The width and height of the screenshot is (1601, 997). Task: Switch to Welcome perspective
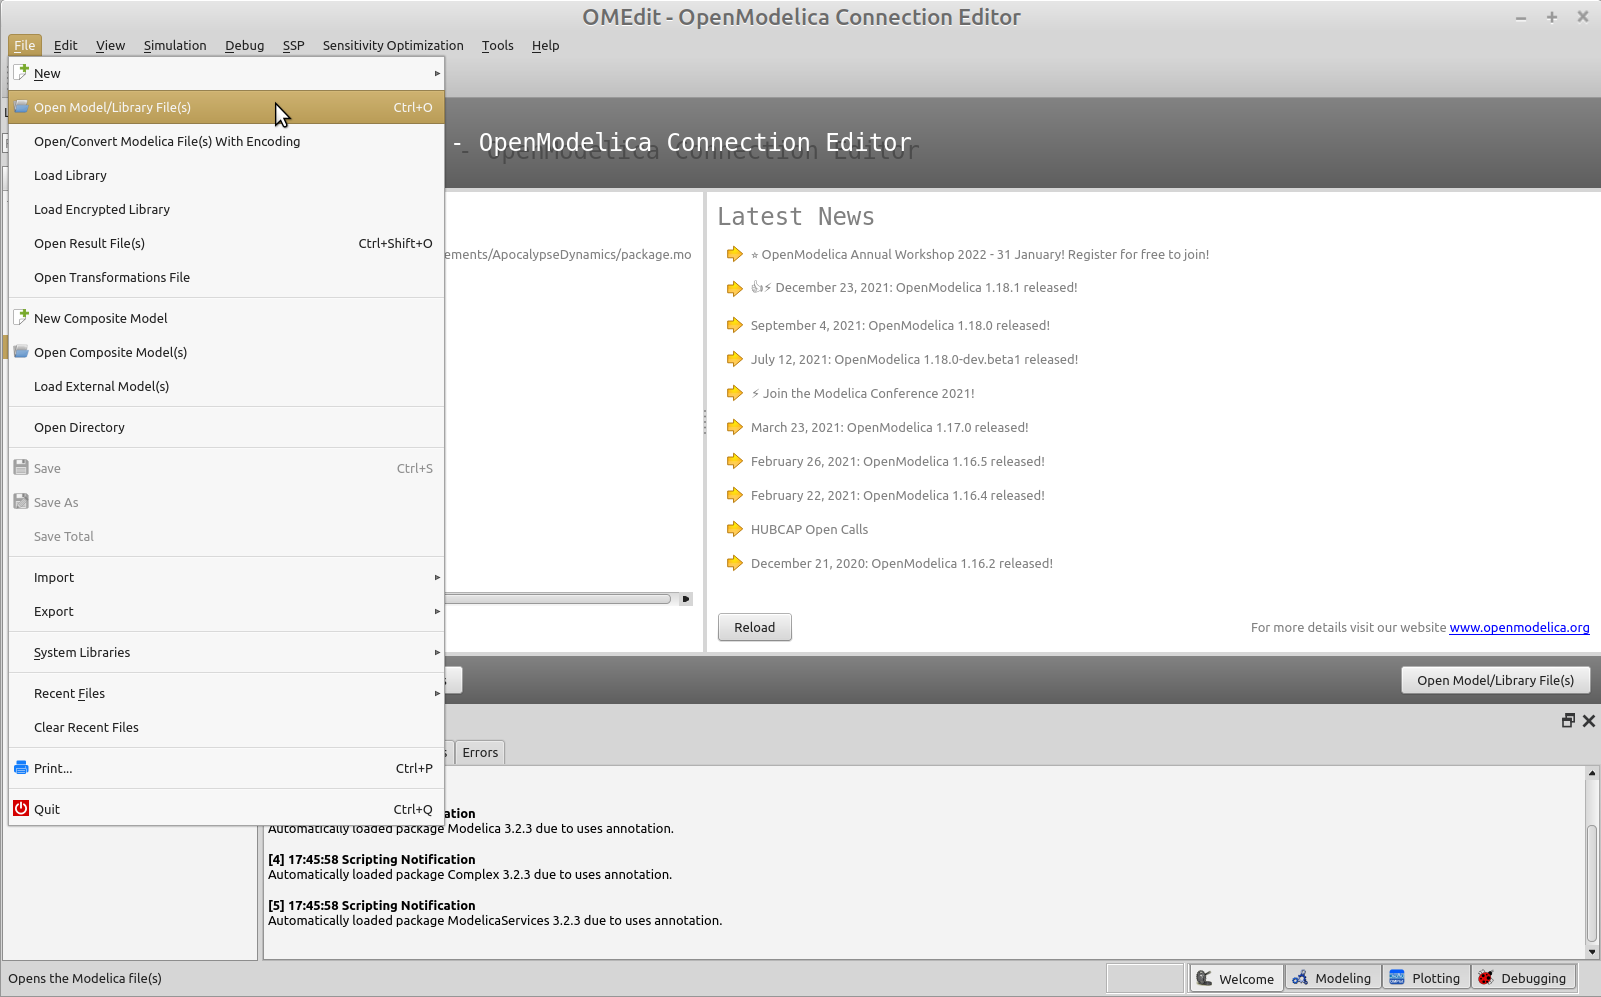tap(1236, 978)
